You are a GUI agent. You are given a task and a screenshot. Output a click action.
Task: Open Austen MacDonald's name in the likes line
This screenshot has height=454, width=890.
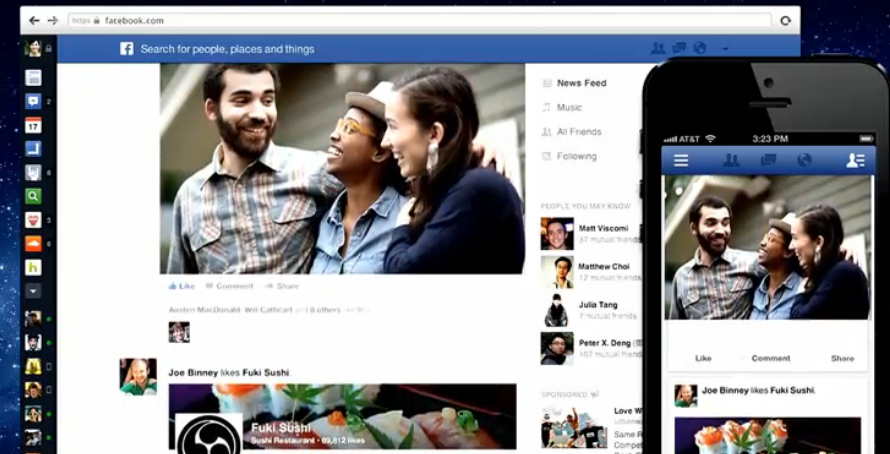coord(204,310)
